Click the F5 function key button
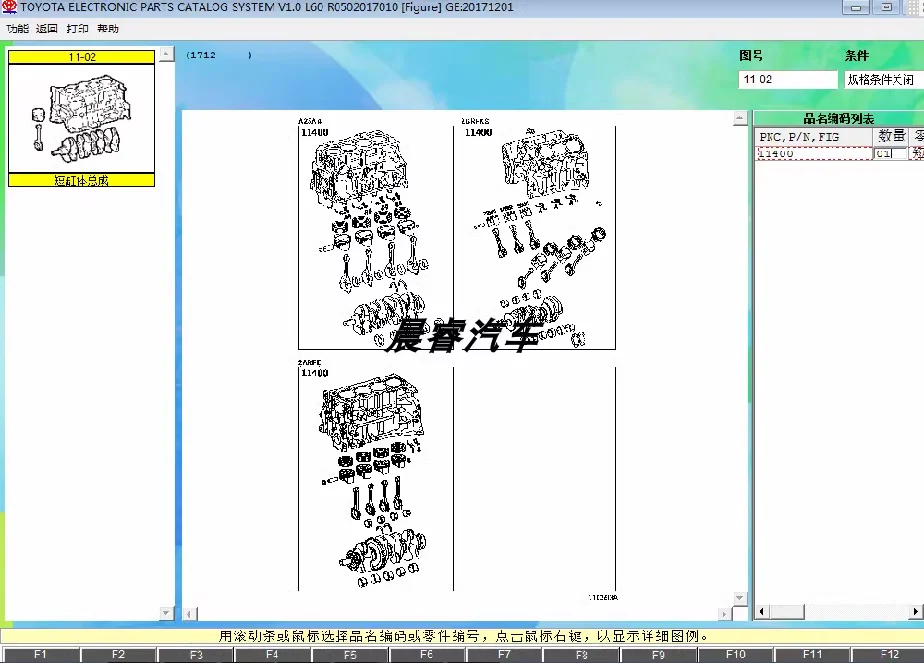924x663 pixels. point(350,655)
